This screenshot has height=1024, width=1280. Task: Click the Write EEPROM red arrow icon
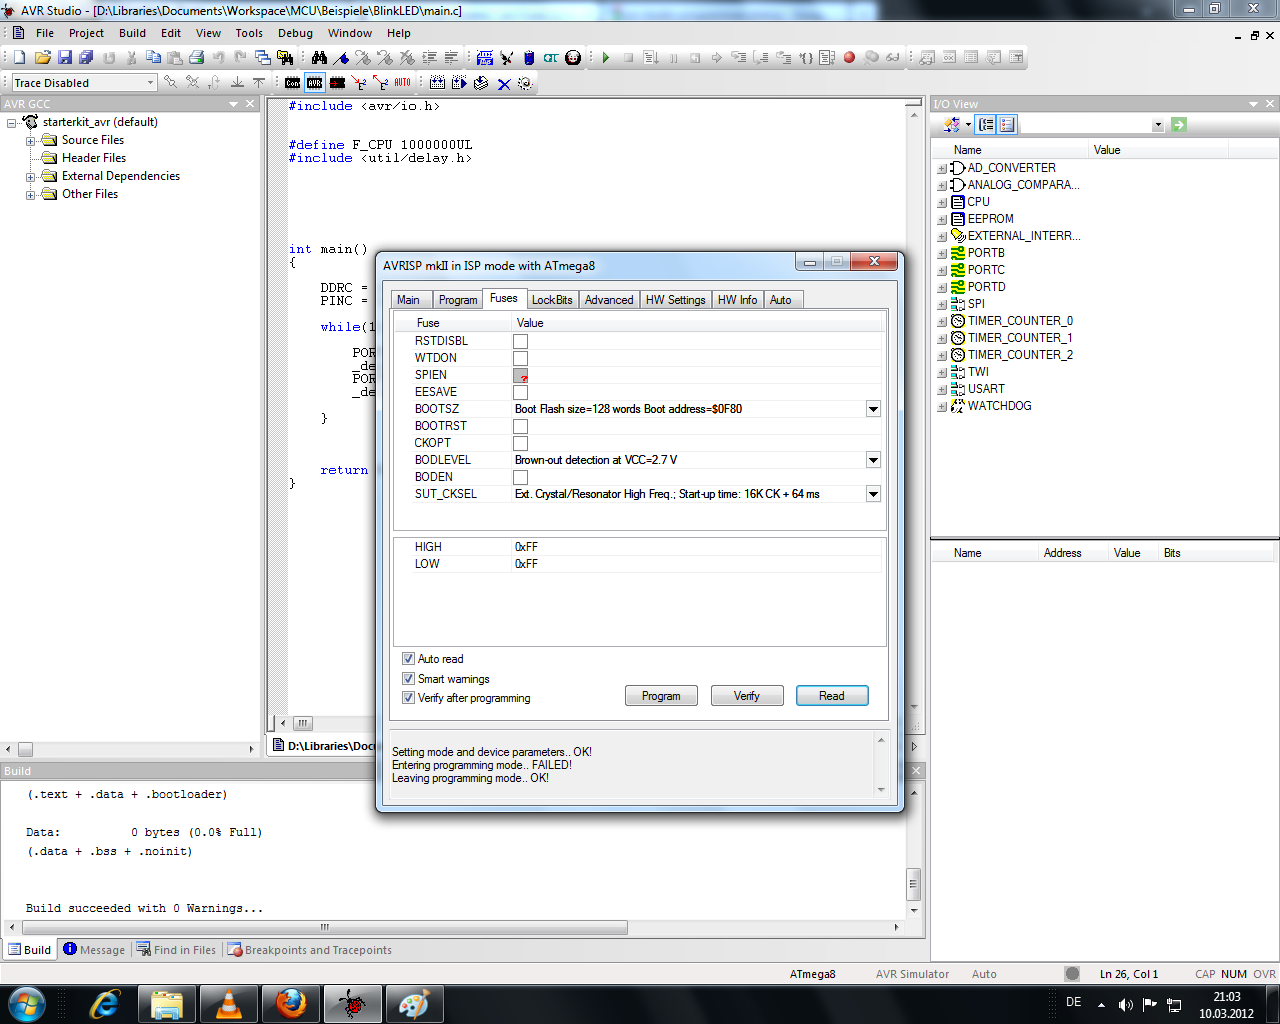click(x=359, y=83)
